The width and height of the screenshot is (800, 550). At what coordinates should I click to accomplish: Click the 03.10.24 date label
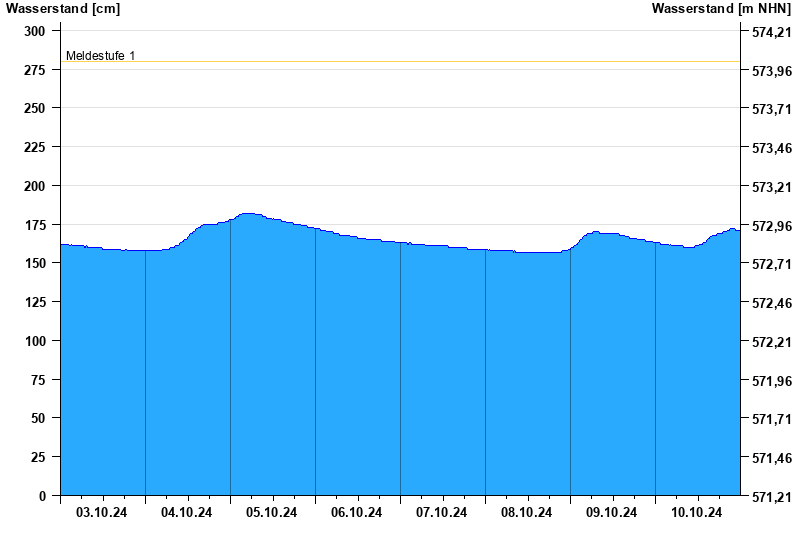tap(102, 513)
